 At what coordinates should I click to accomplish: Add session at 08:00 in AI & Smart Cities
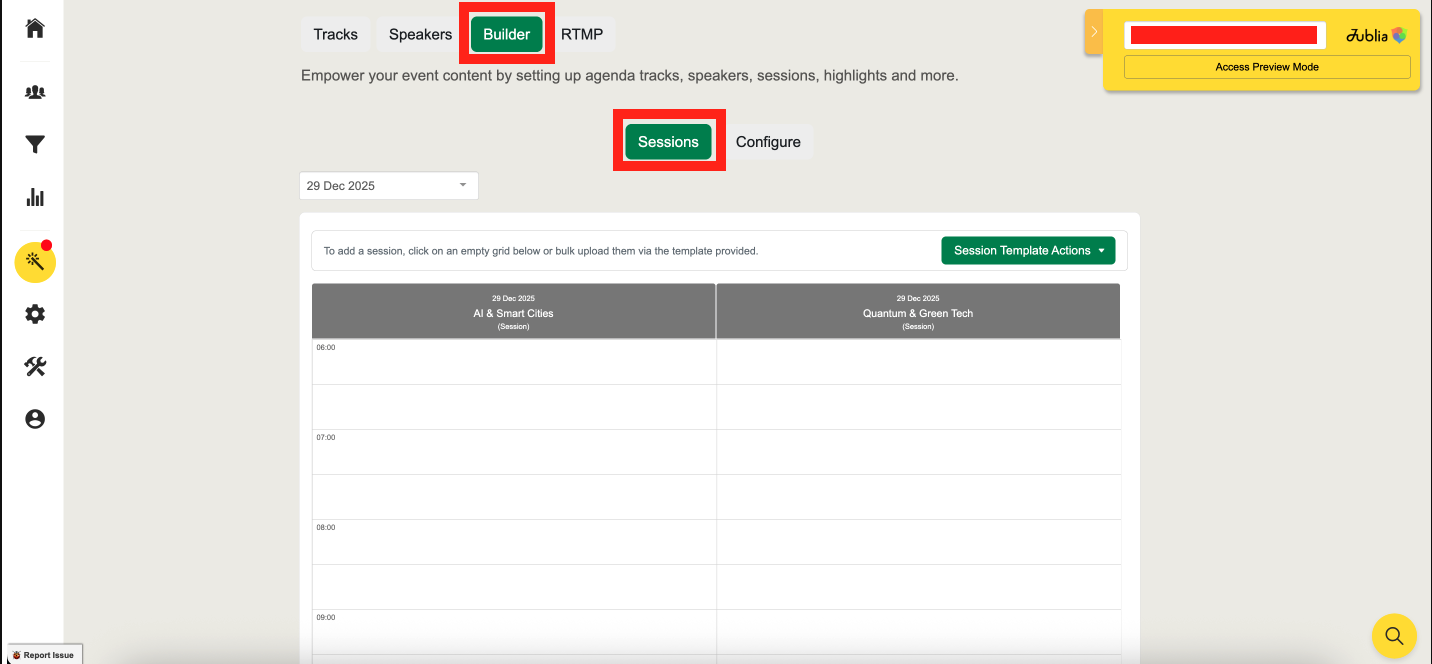(514, 542)
